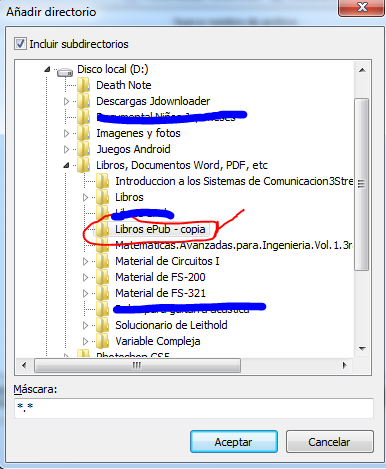Select Material de Circuitos I name
Screen dimensions: 386x469
[167, 261]
